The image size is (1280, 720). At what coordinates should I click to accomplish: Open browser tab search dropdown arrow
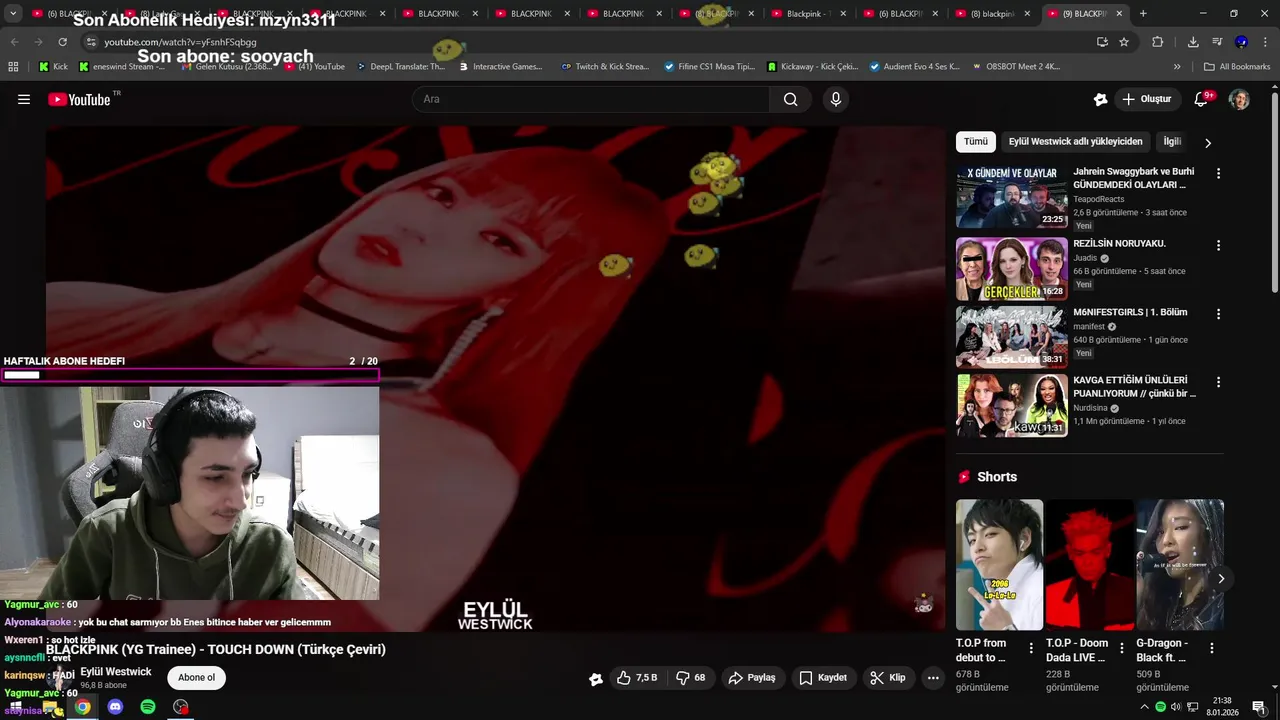point(13,14)
